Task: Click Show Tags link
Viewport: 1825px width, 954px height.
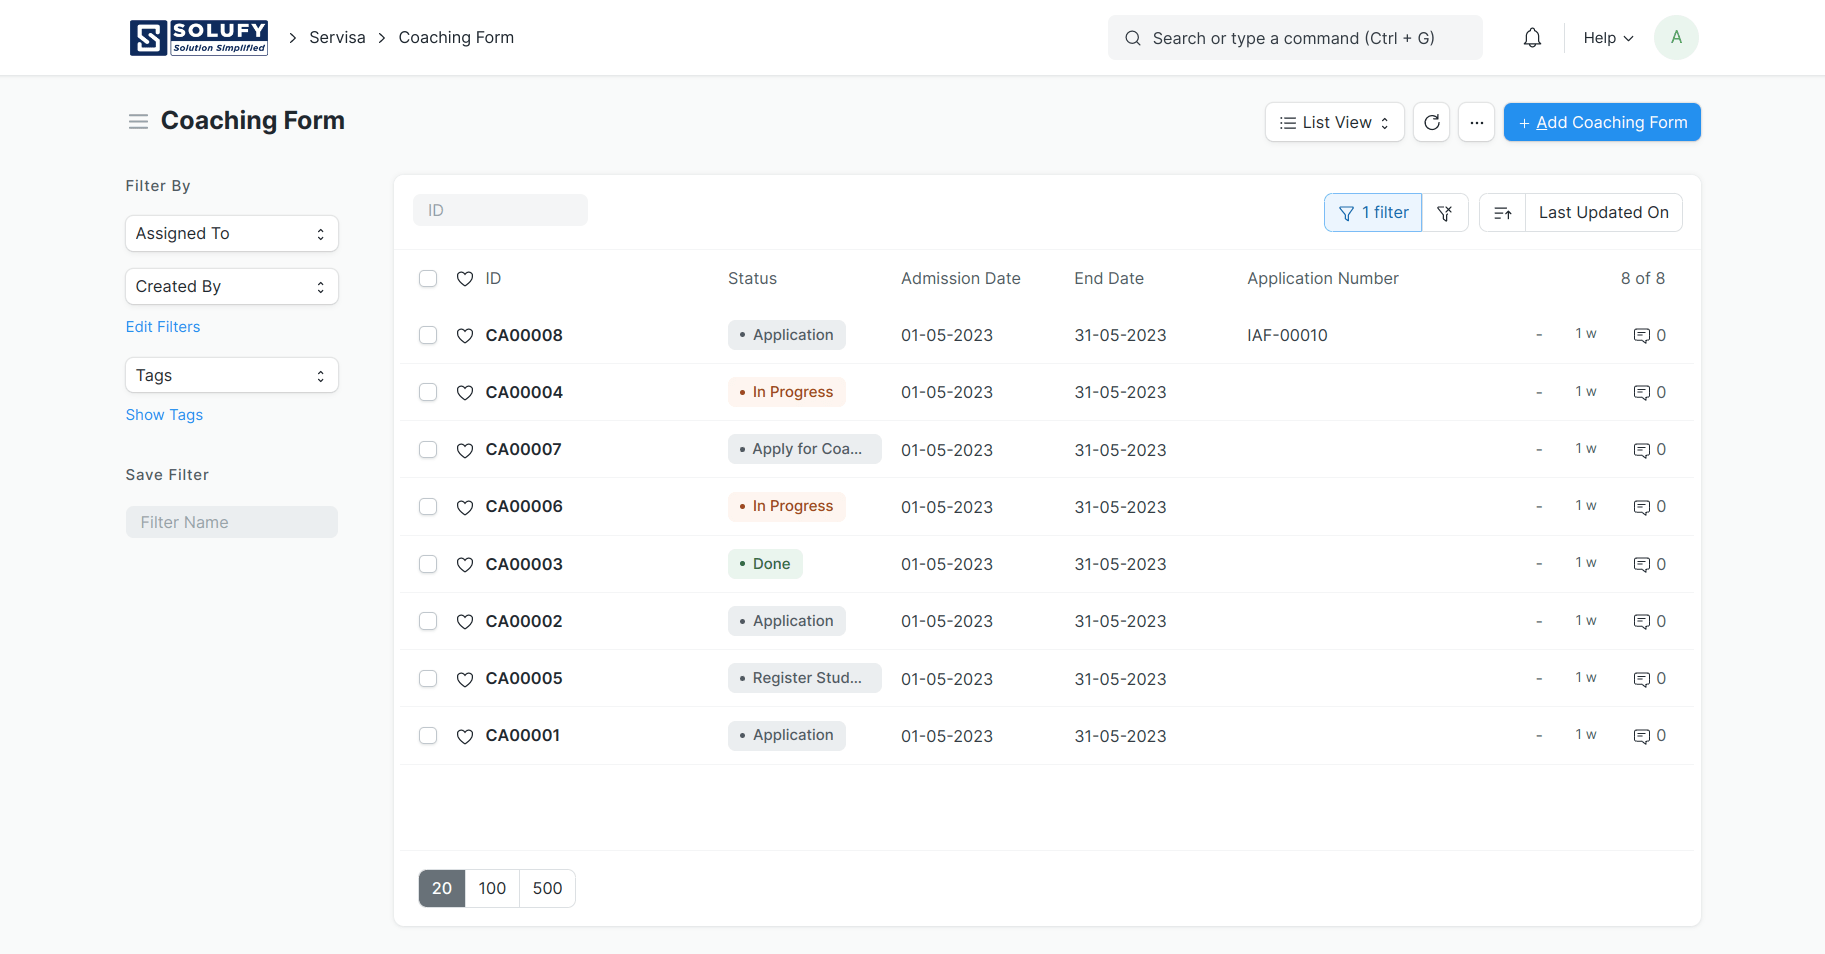Action: pyautogui.click(x=164, y=415)
